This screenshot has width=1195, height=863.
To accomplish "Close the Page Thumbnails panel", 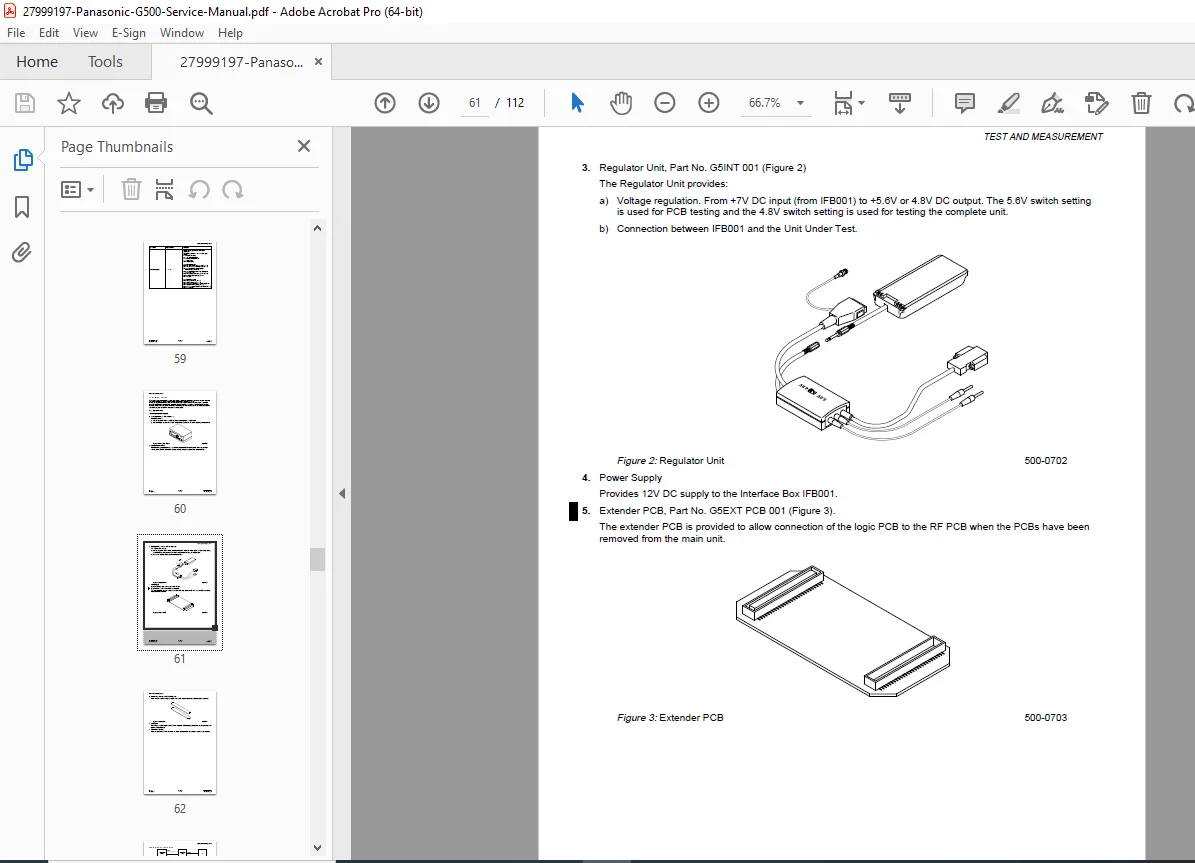I will coord(304,146).
